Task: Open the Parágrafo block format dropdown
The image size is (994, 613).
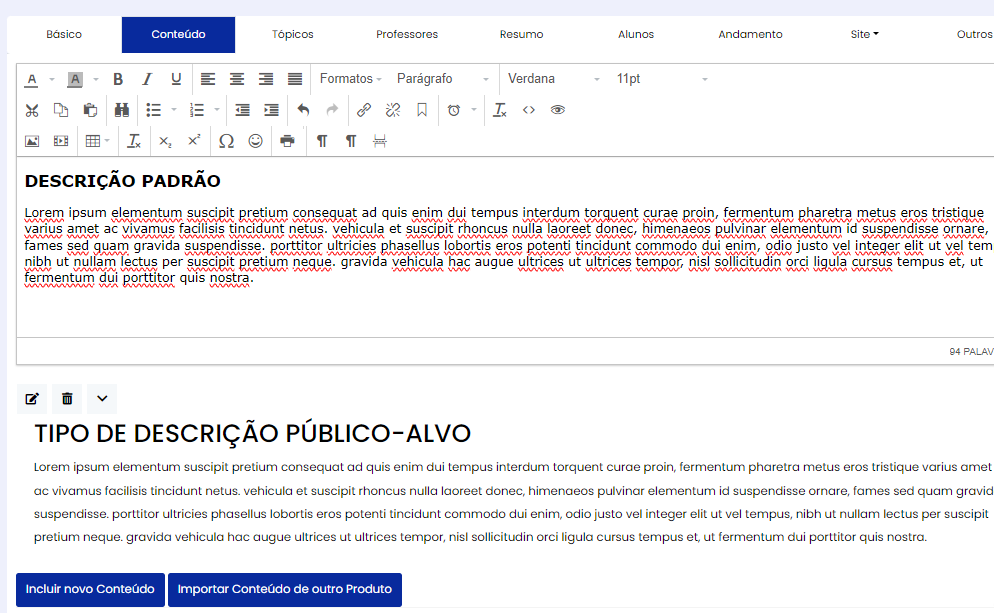Action: 443,79
